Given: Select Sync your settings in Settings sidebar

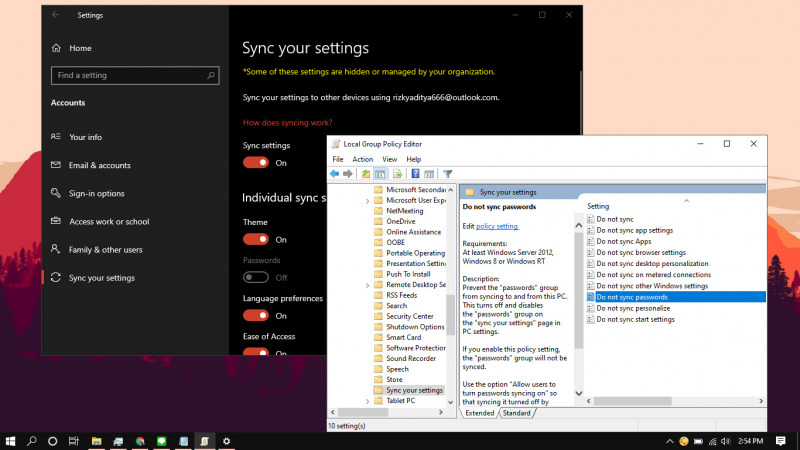Looking at the screenshot, I should (102, 278).
